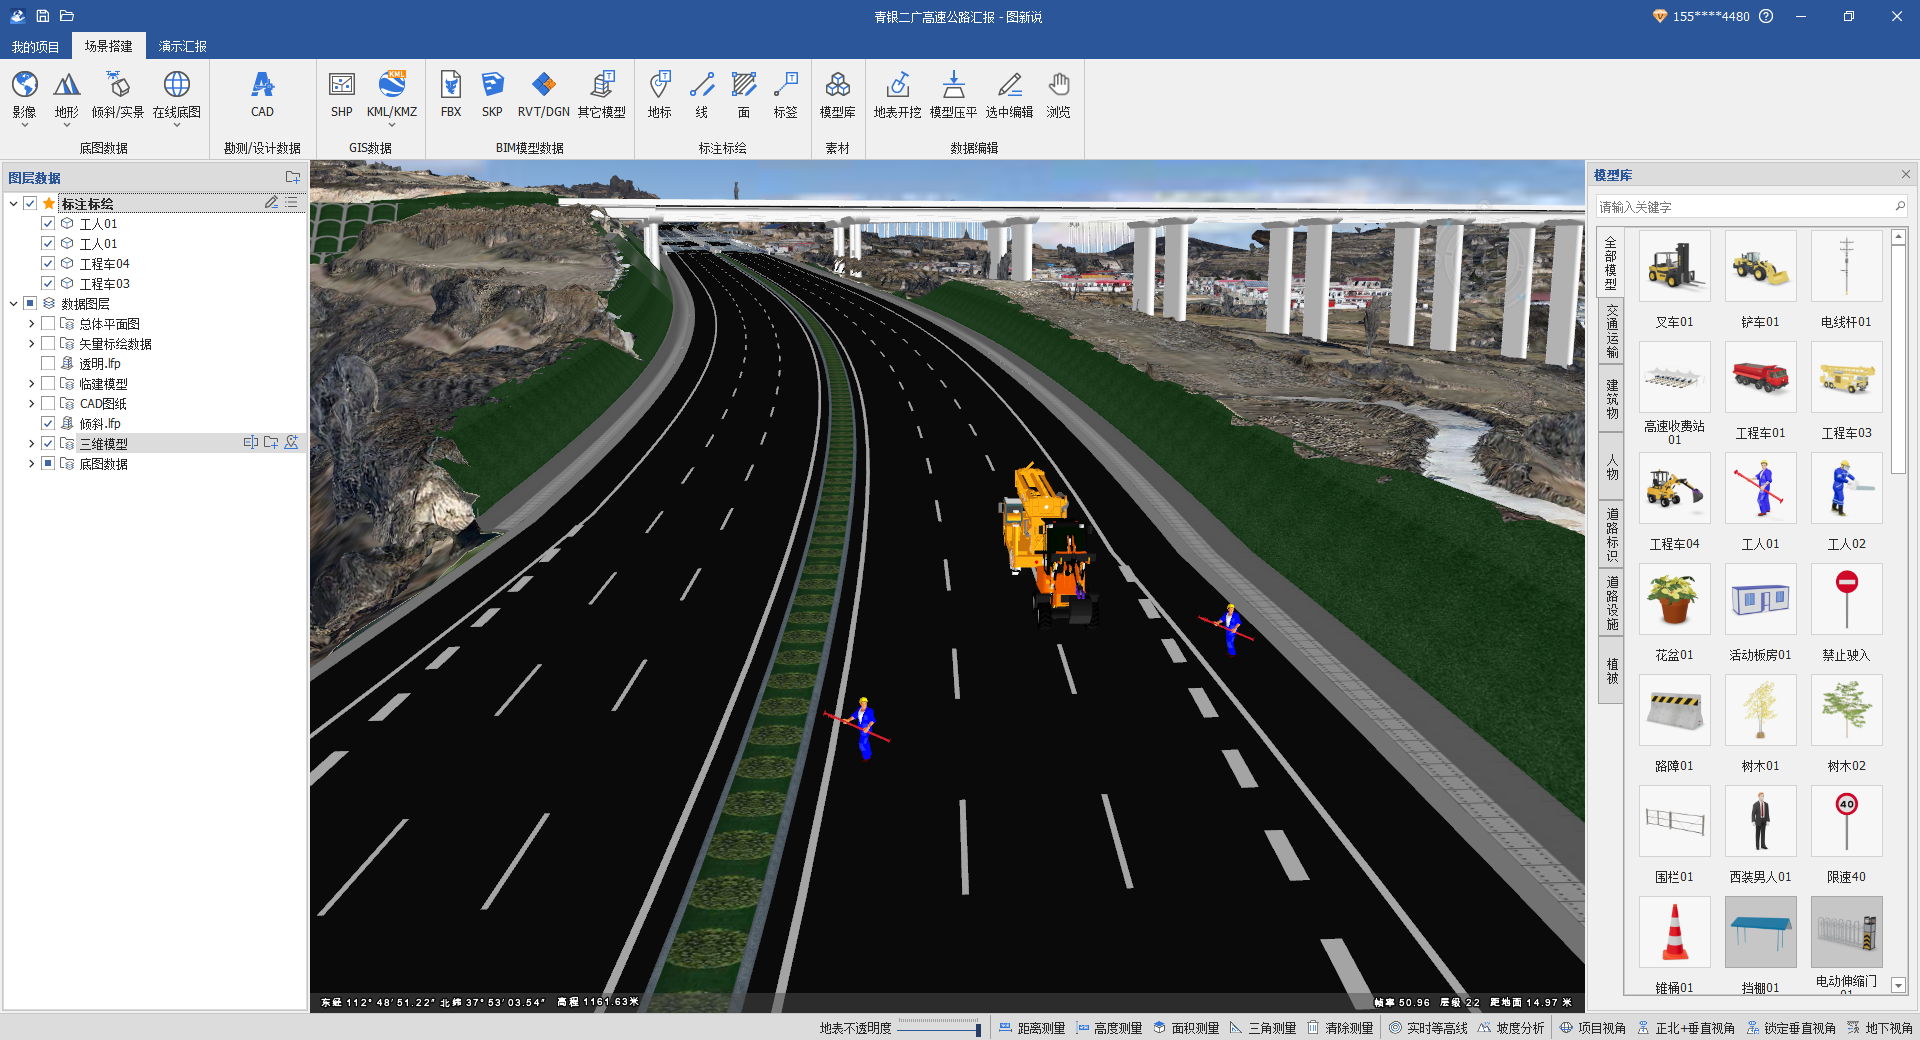Adjust the 地表不透明度 opacity slider
1920x1040 pixels.
(977, 1029)
